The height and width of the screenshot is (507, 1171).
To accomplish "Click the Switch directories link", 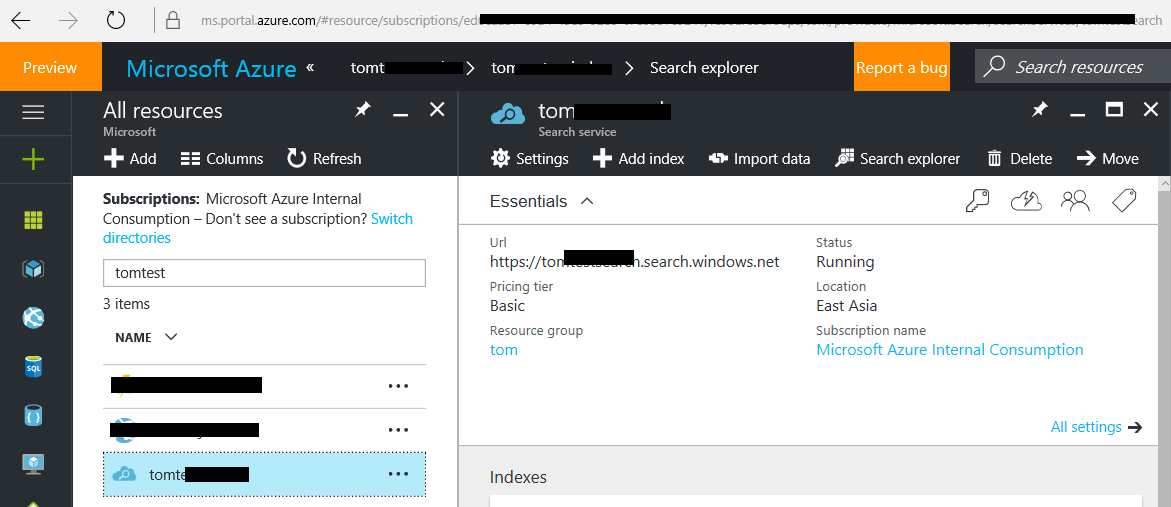I will click(391, 219).
